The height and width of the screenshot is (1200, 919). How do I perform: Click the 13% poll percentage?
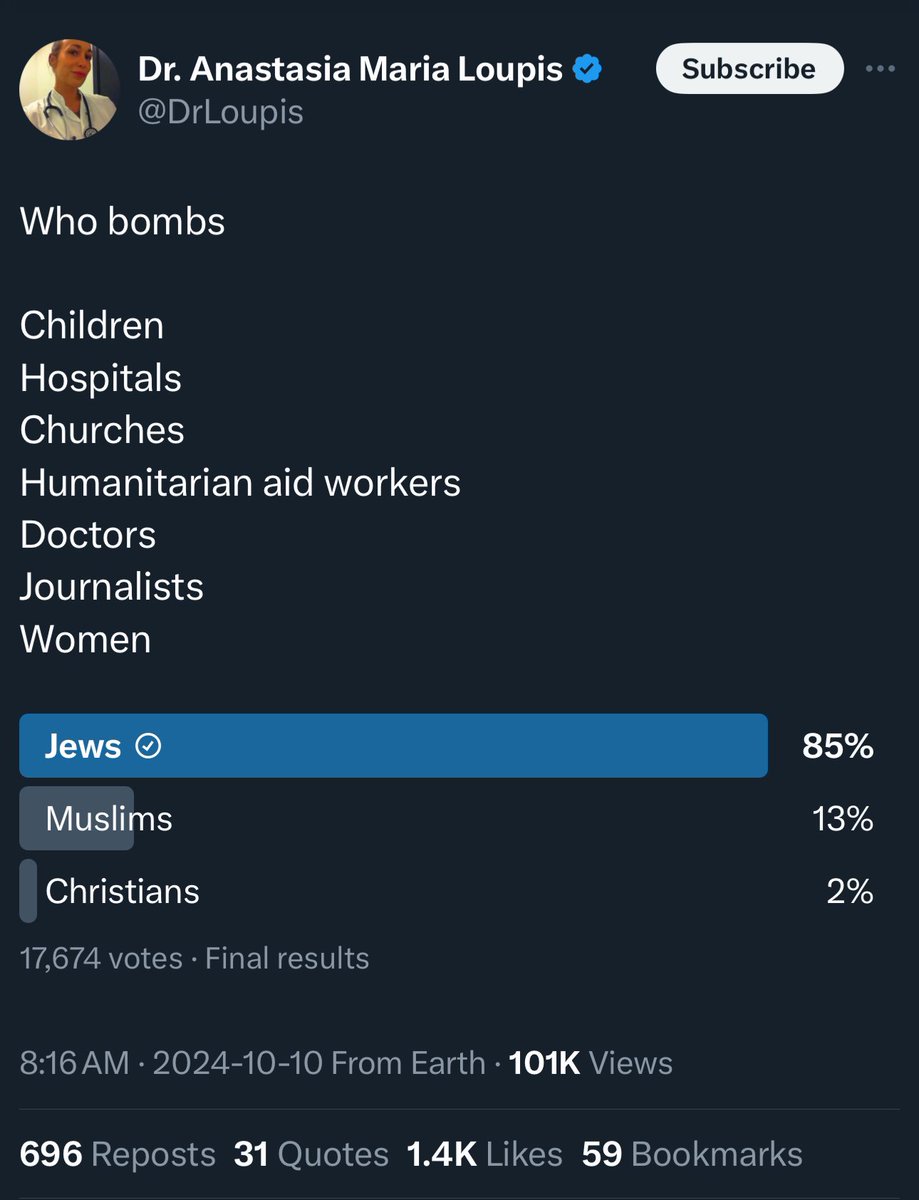(x=843, y=819)
